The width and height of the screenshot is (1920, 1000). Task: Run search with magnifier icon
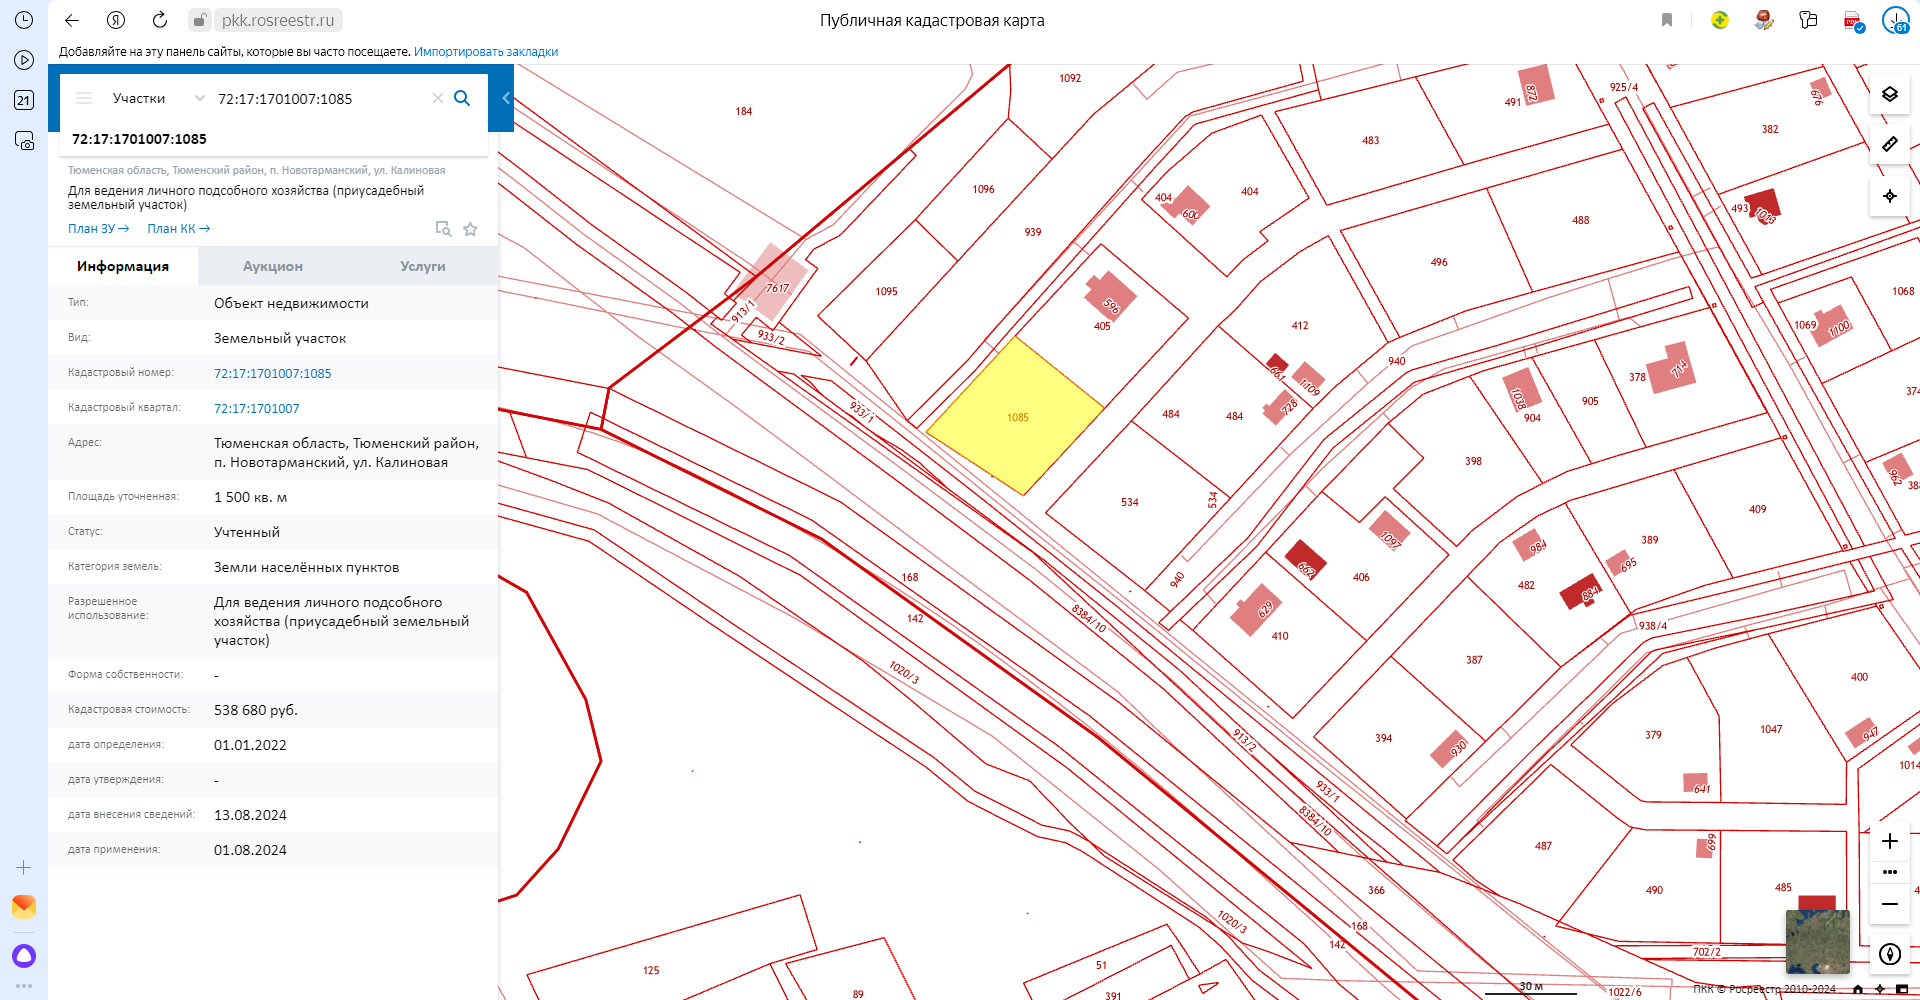tap(462, 98)
